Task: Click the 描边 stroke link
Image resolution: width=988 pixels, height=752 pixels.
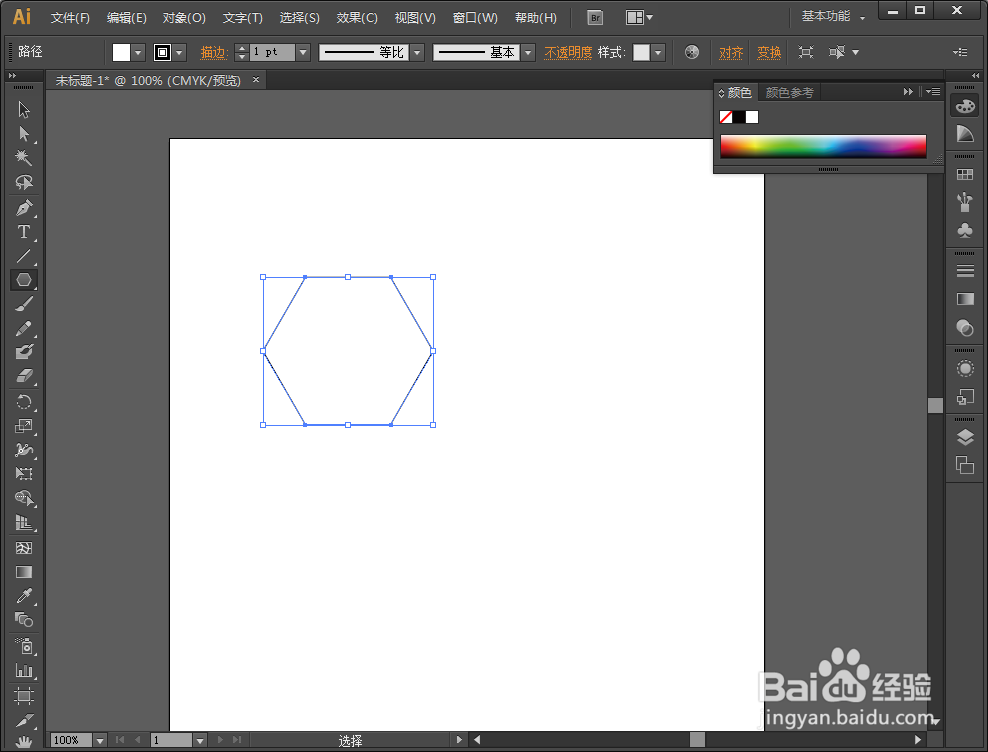Action: click(213, 52)
